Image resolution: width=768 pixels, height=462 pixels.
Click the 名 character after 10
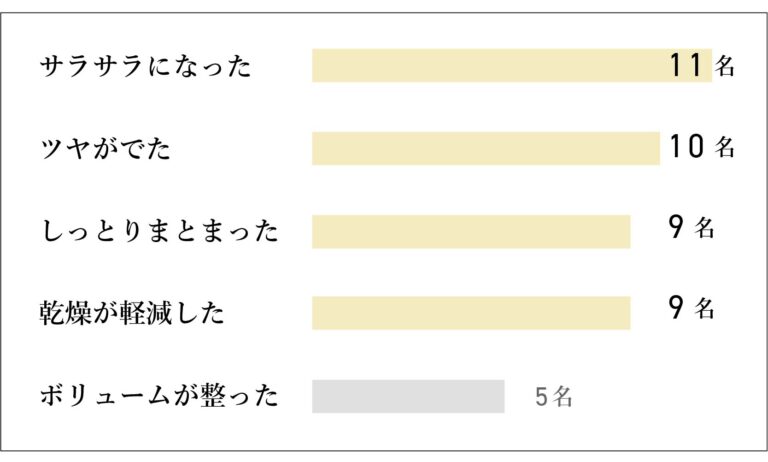[724, 147]
